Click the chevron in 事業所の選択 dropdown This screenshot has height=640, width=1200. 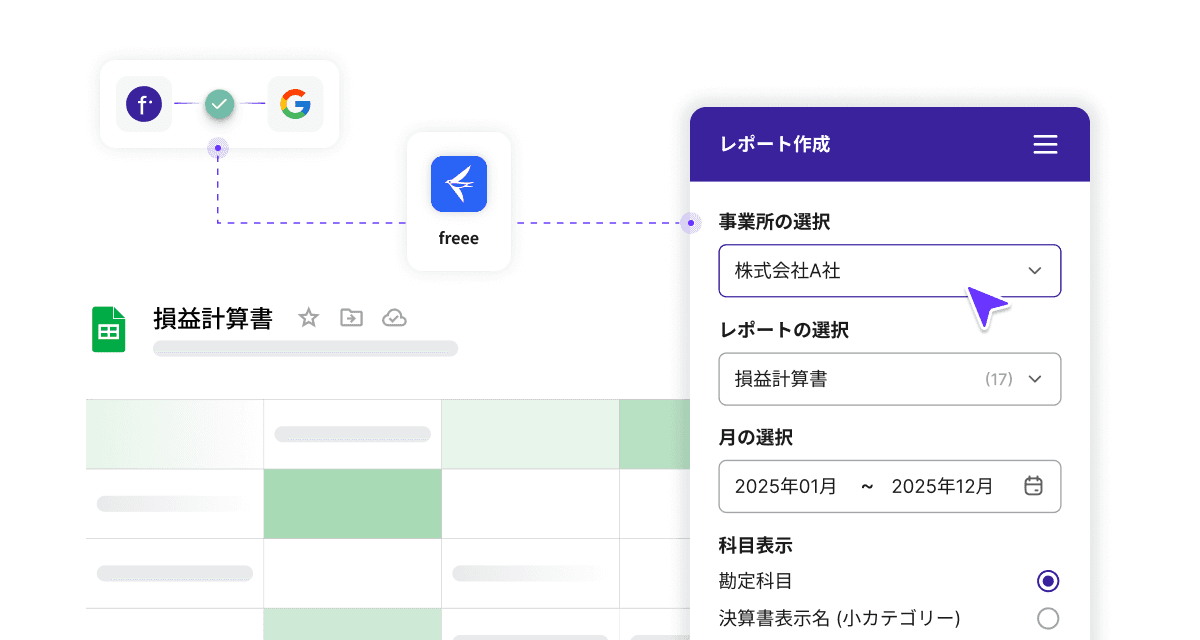(x=1035, y=271)
